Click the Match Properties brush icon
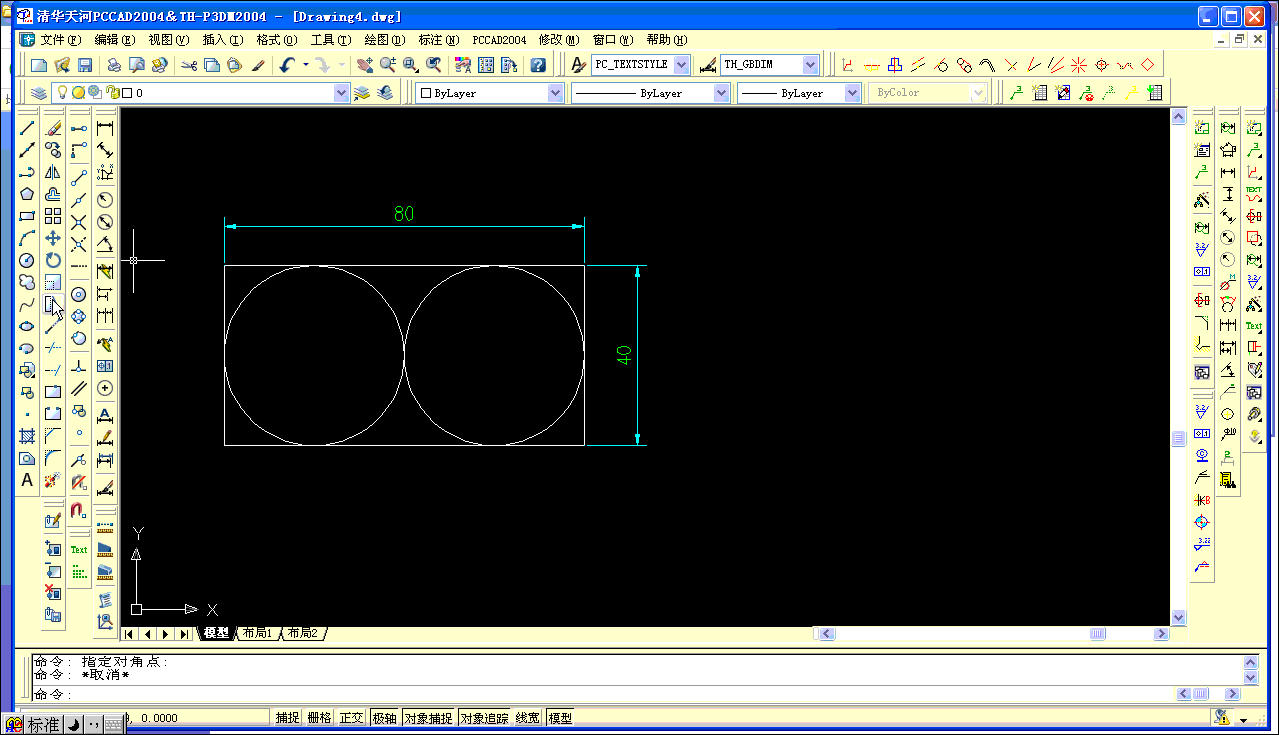 pos(258,65)
